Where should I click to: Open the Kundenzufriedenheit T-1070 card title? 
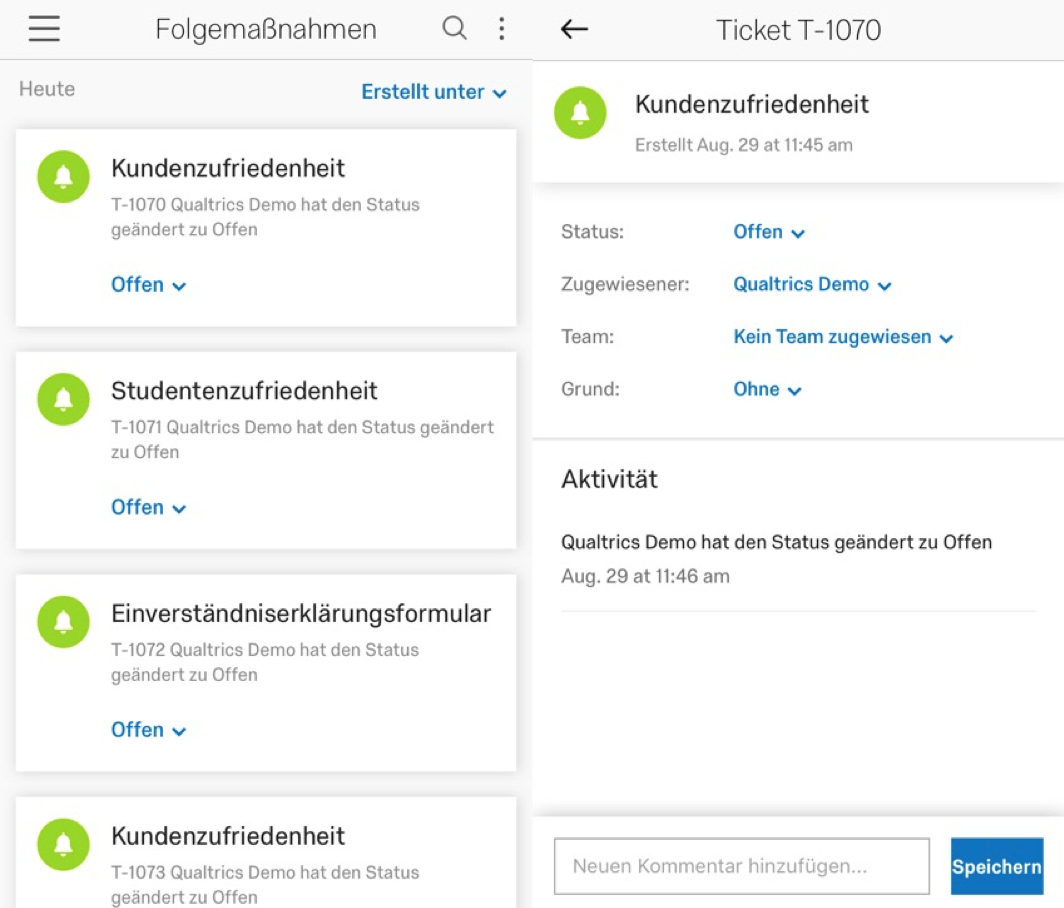click(x=228, y=168)
